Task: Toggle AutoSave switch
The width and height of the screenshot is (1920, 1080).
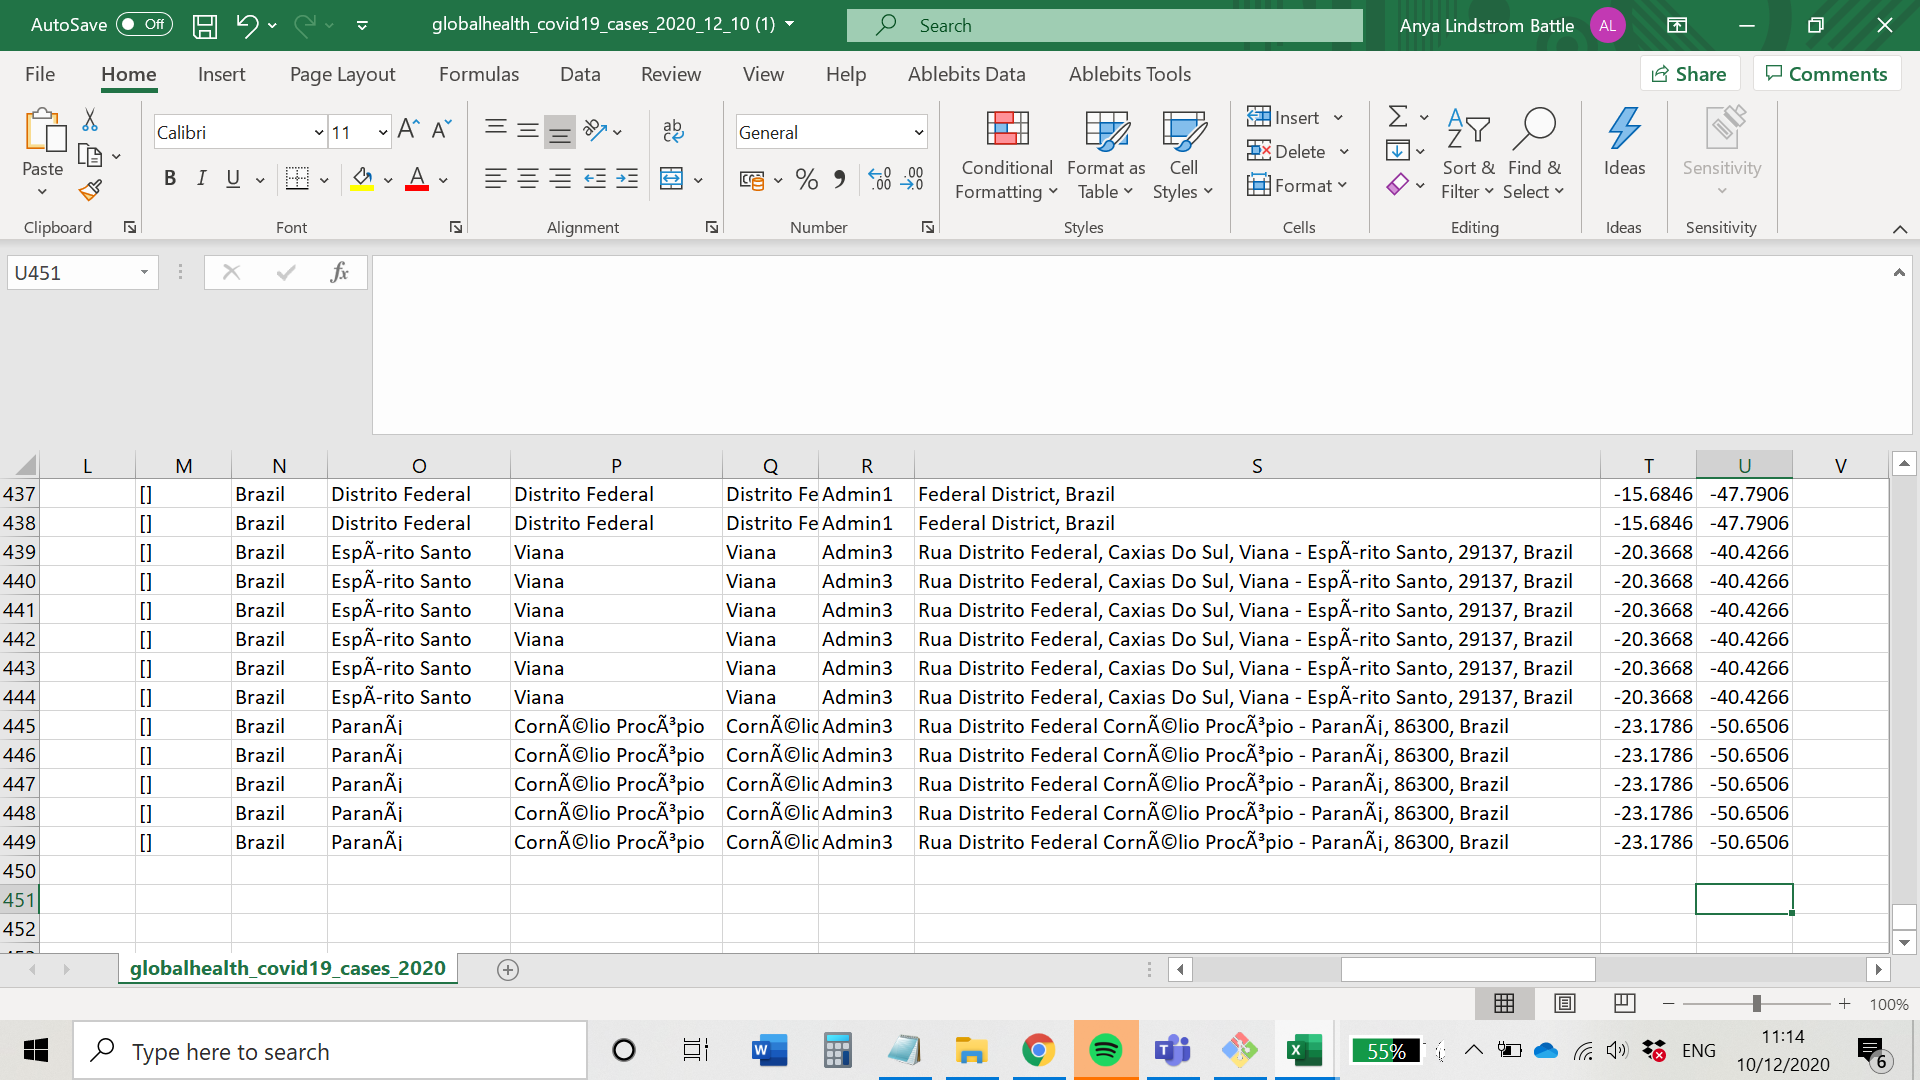Action: click(143, 25)
